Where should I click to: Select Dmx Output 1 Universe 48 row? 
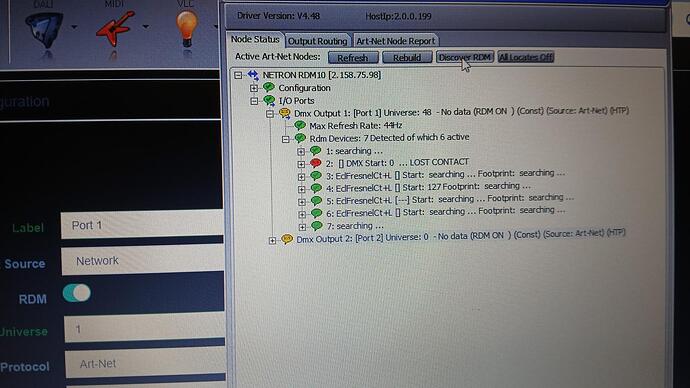[x=461, y=112]
